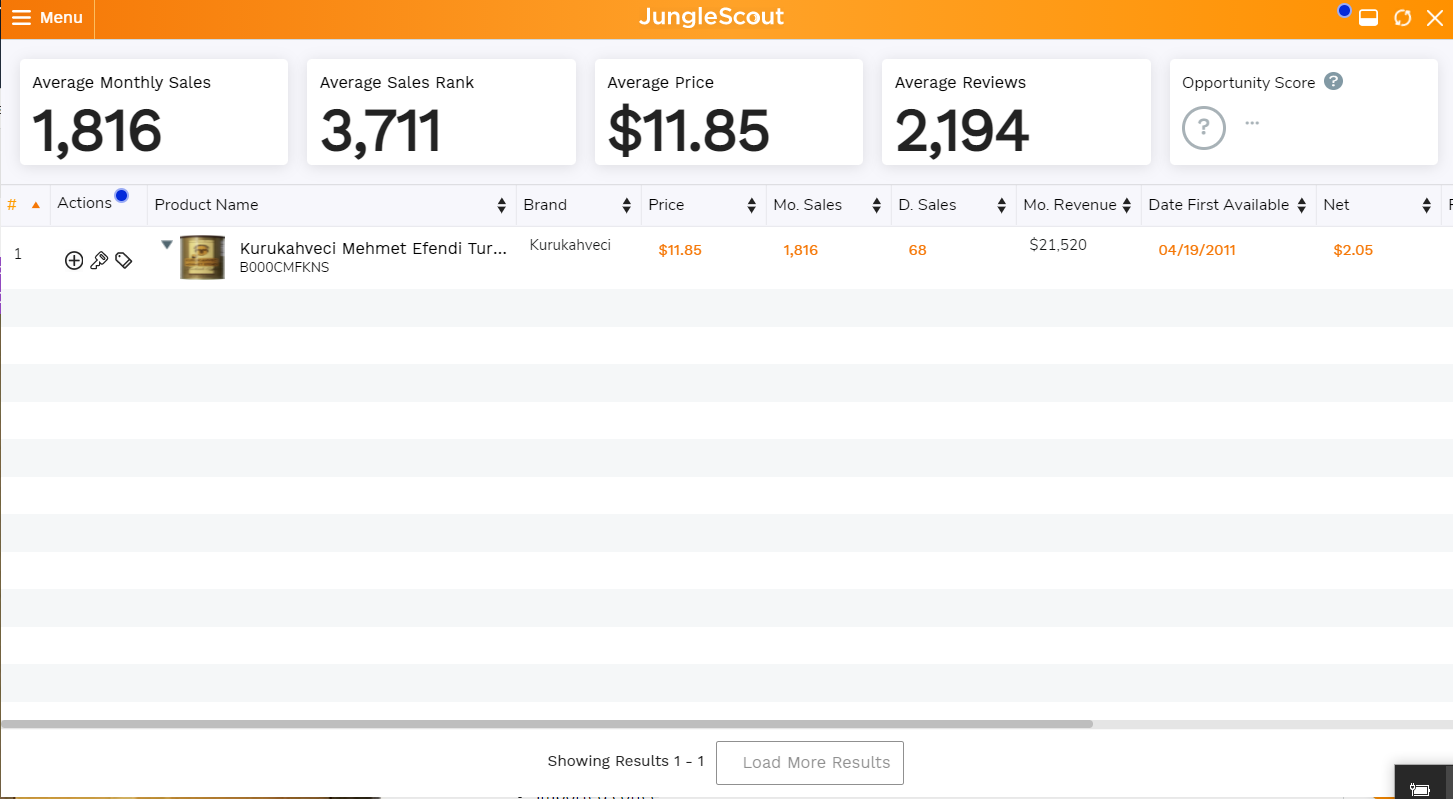Click the dock window icon in header

(x=1369, y=18)
